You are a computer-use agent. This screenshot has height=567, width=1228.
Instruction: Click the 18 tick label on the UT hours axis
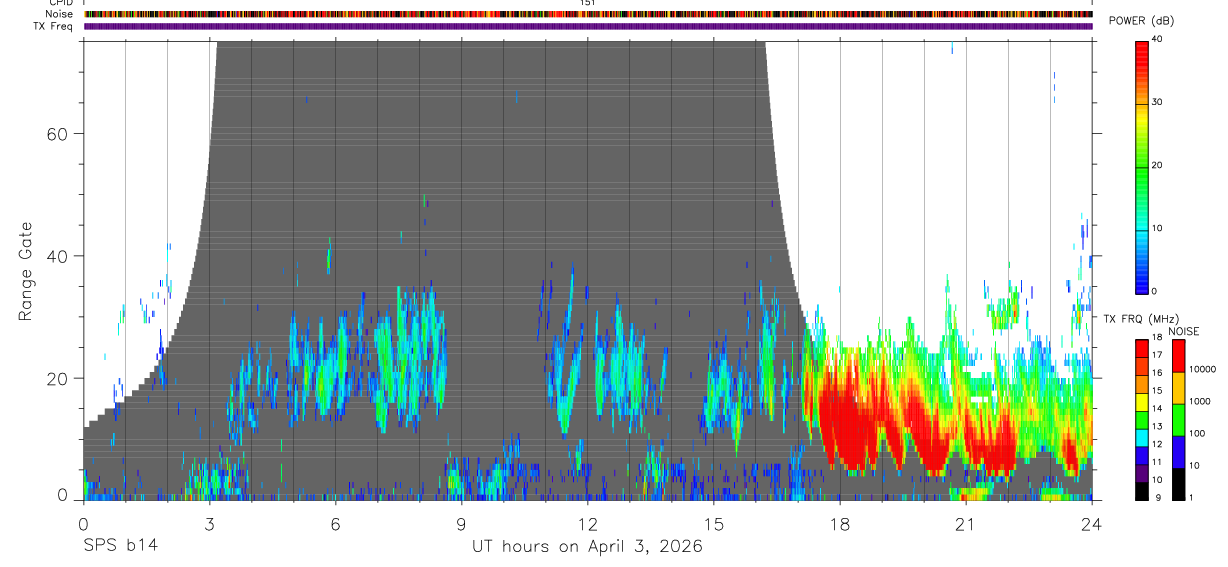click(x=839, y=524)
